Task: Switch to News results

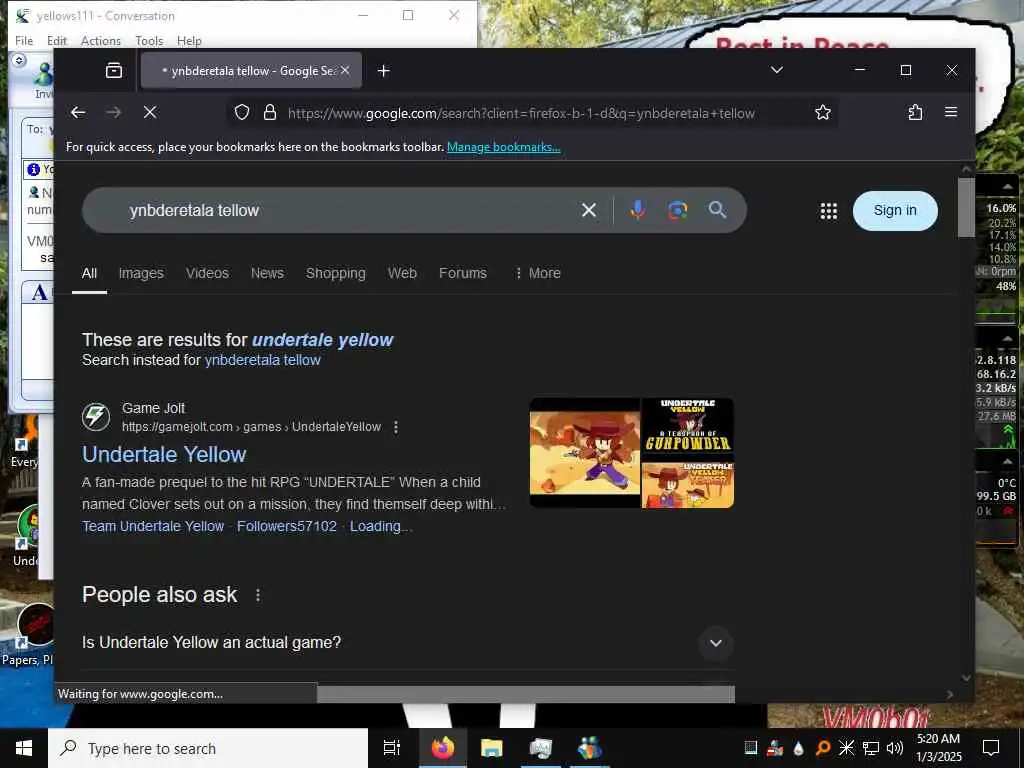Action: point(267,273)
